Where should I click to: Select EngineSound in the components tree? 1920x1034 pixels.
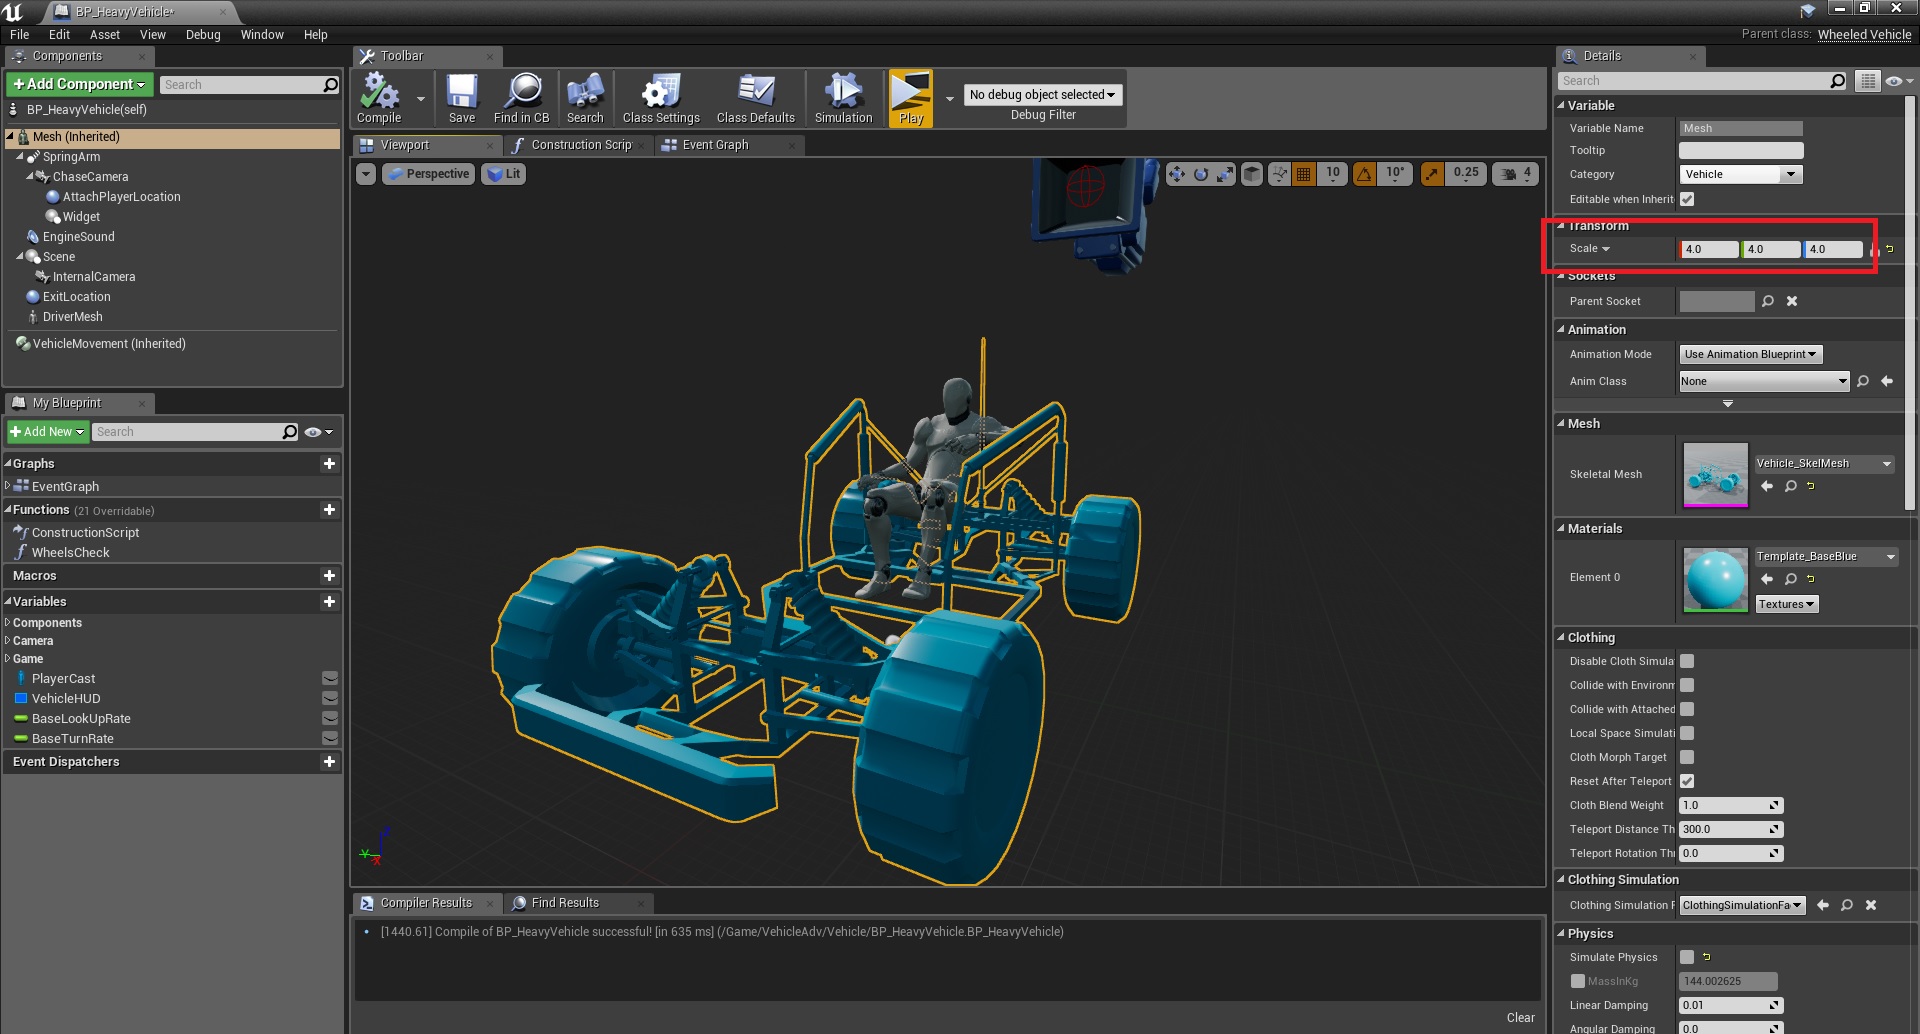tap(78, 237)
